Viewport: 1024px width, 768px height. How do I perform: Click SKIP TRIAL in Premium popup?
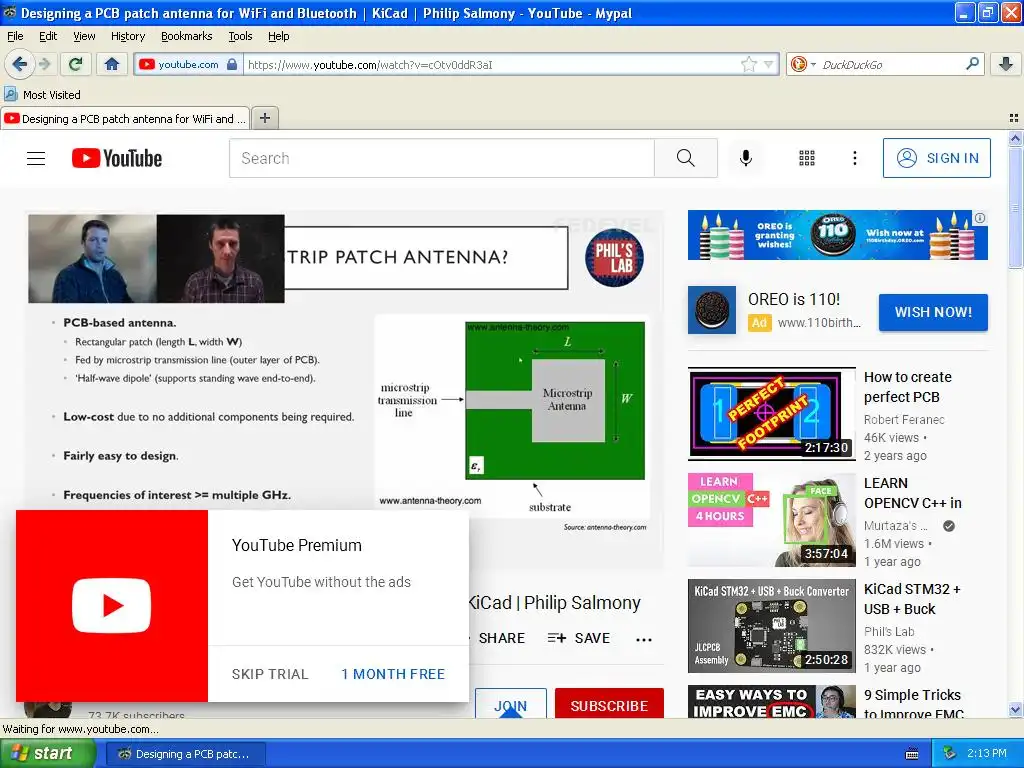tap(270, 674)
